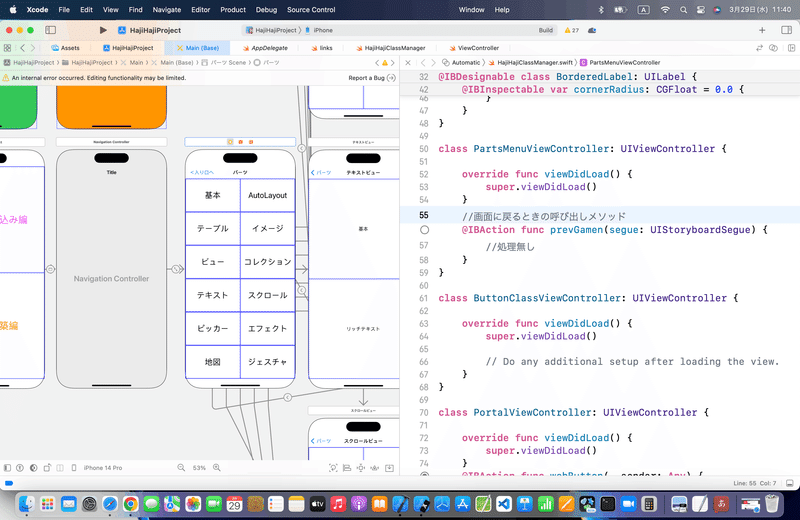
Task: Select the パーツ Scene breadcrumb
Action: point(224,63)
